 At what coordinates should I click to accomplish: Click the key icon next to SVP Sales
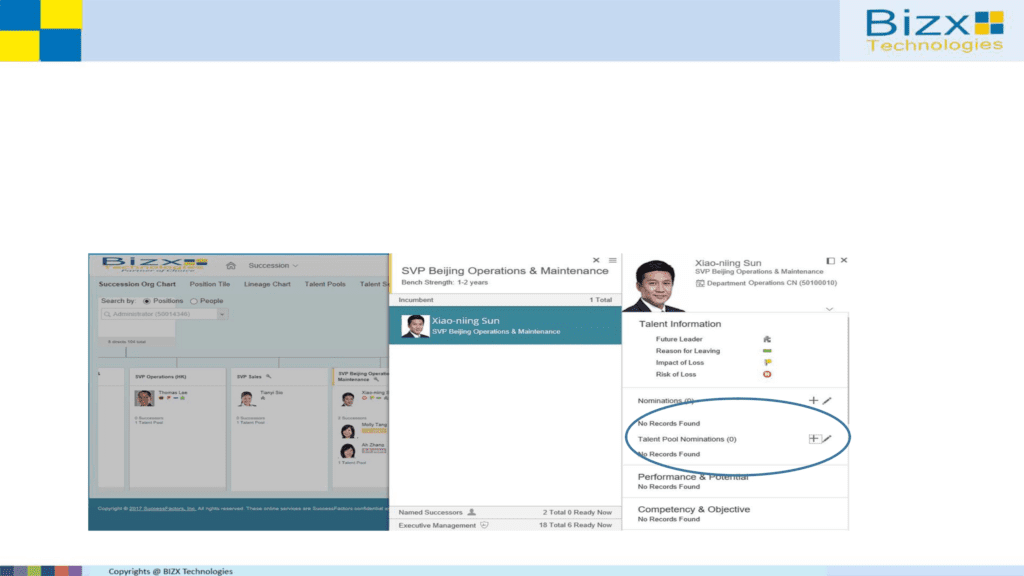[x=268, y=377]
